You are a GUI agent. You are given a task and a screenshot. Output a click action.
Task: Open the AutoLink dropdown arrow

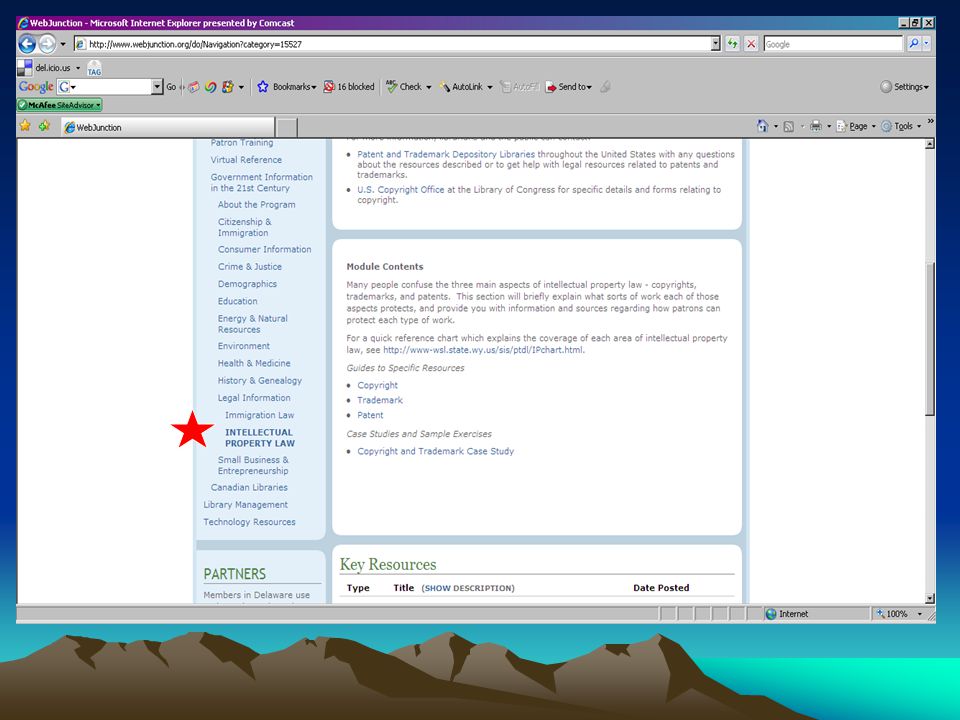pos(490,88)
